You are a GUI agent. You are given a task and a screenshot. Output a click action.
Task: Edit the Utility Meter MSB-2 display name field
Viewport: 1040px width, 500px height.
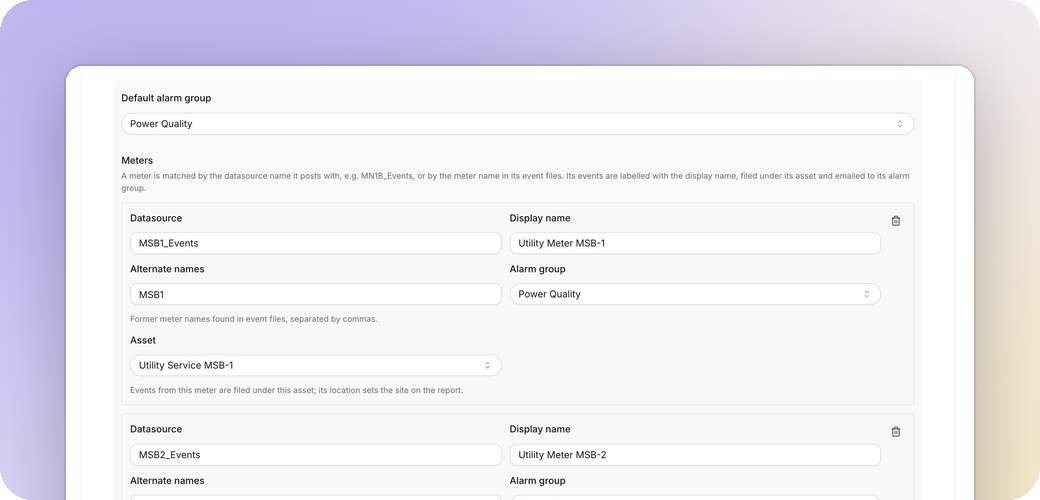695,455
